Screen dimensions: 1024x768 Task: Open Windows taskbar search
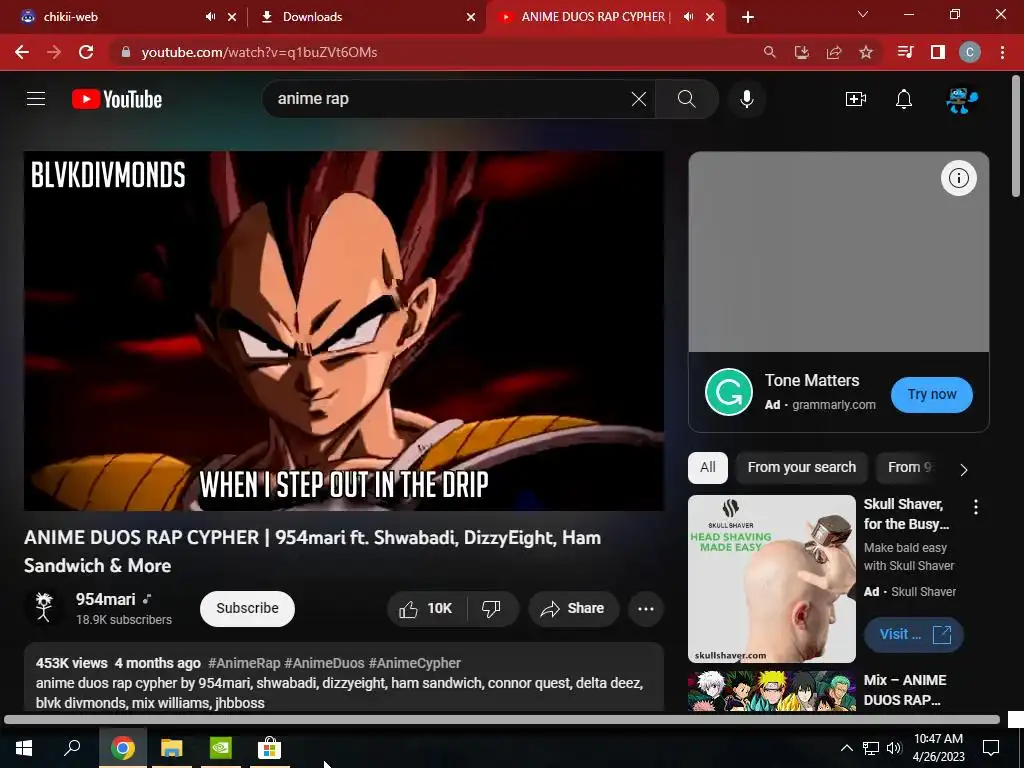(x=72, y=748)
